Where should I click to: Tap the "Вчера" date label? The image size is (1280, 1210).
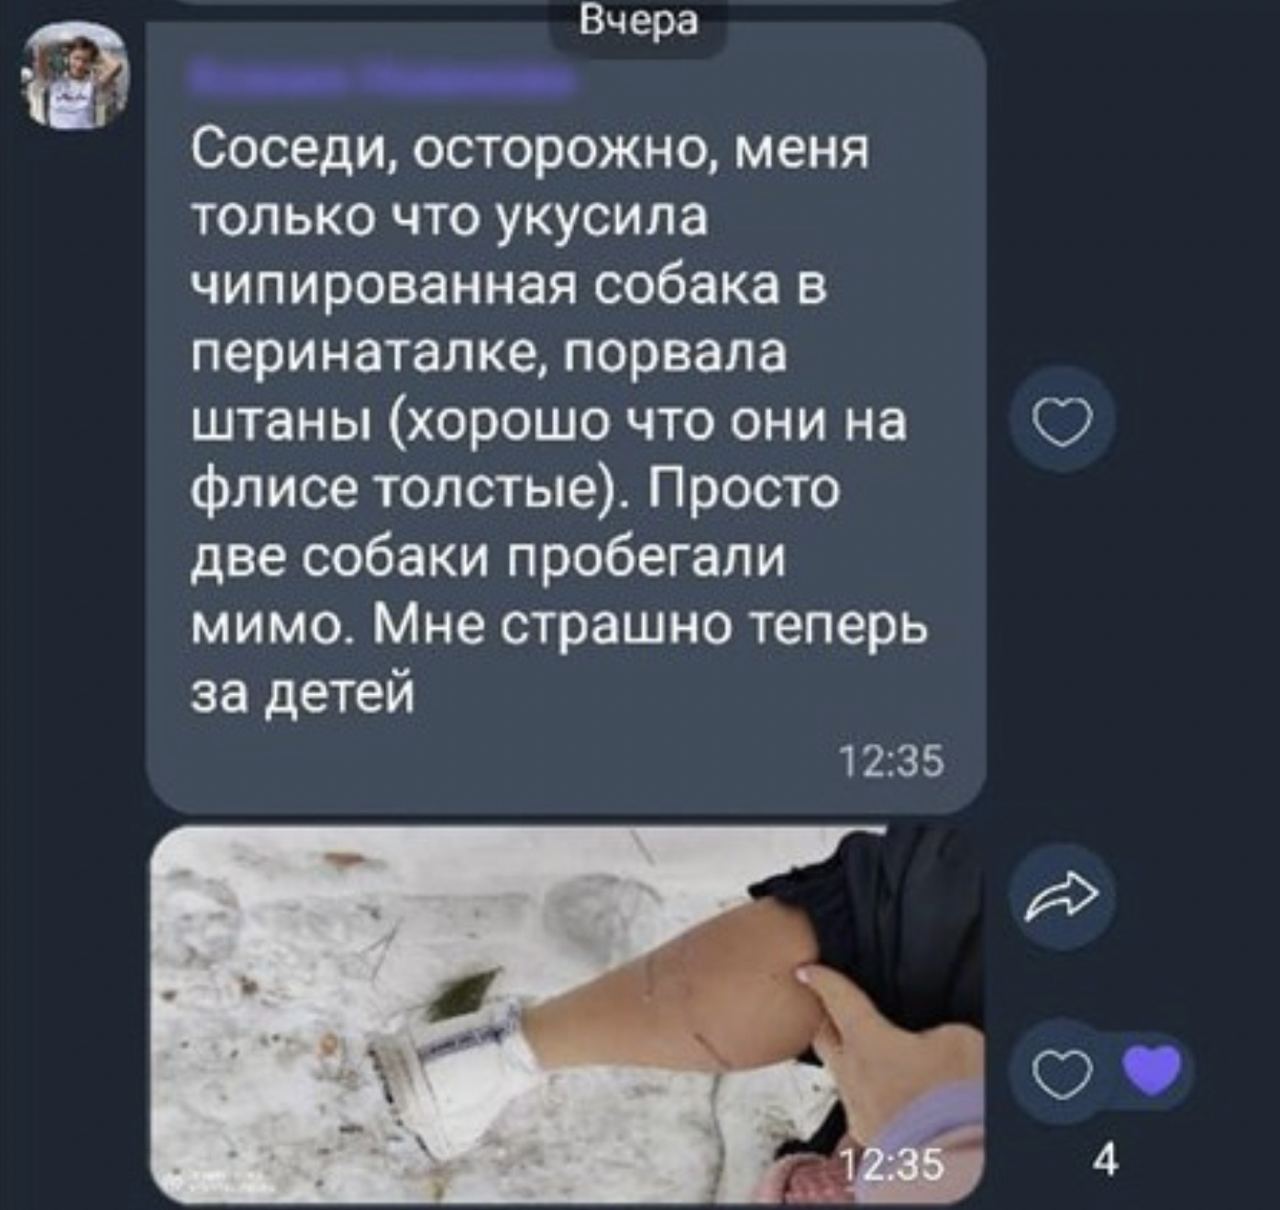(x=640, y=22)
